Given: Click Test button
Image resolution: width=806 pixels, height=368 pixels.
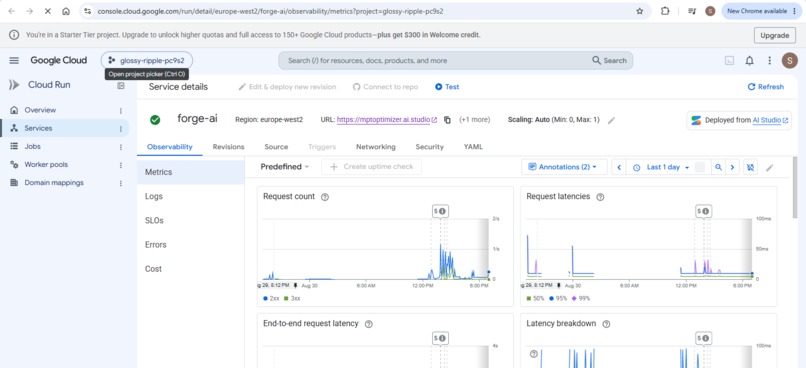Looking at the screenshot, I should point(447,87).
